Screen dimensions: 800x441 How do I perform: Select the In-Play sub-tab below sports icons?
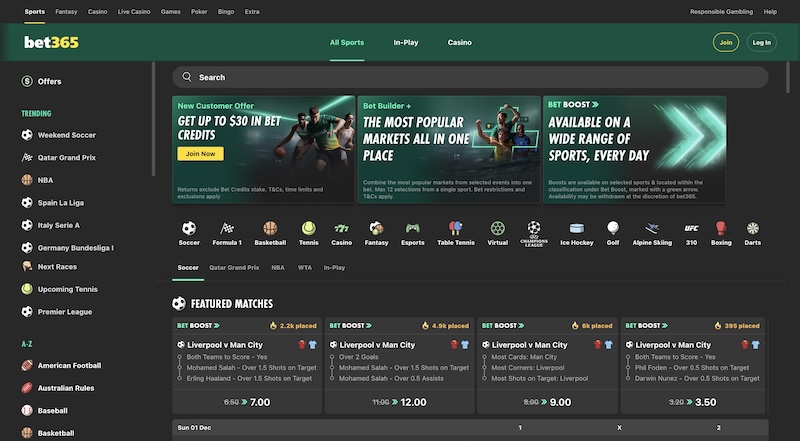(334, 267)
